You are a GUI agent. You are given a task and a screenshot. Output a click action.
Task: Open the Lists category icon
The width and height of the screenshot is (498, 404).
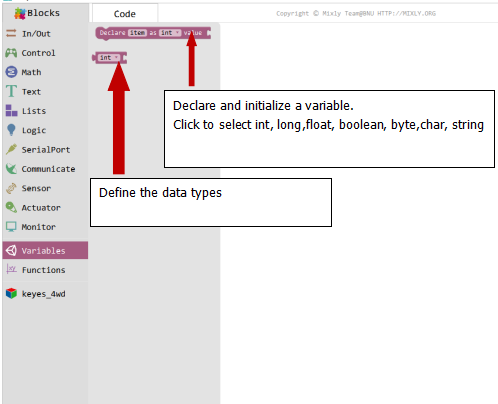11,110
